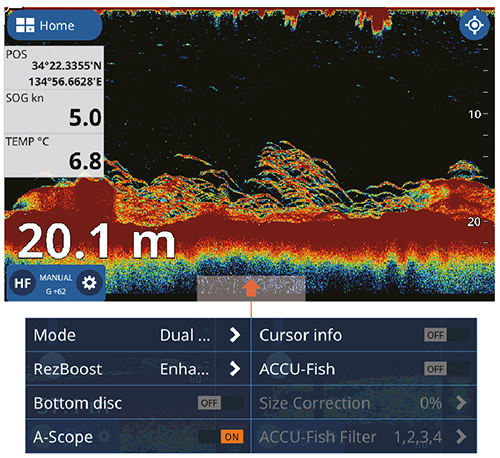This screenshot has width=500, height=458.
Task: Turn on the Cursor info switch
Action: click(x=446, y=335)
